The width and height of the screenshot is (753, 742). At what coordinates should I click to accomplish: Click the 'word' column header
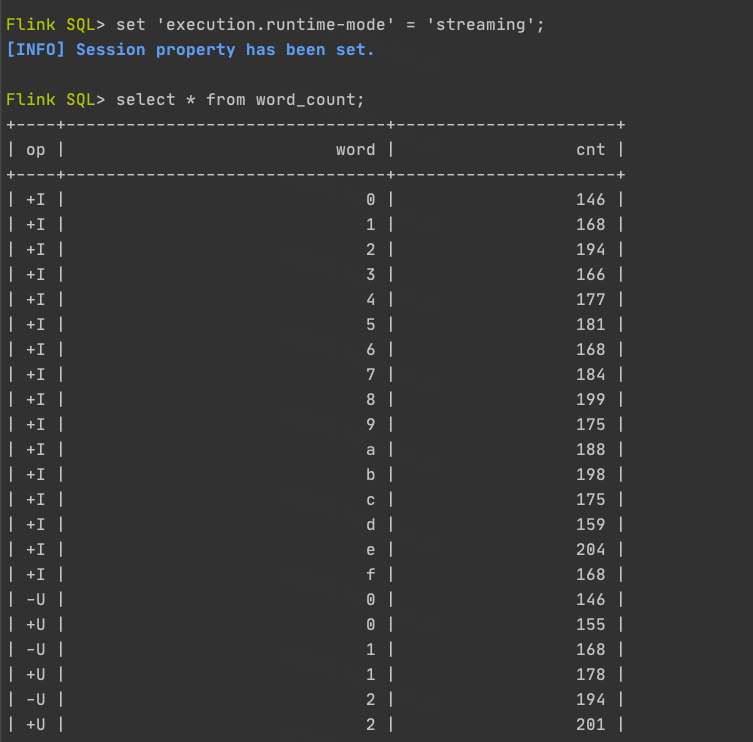click(355, 149)
